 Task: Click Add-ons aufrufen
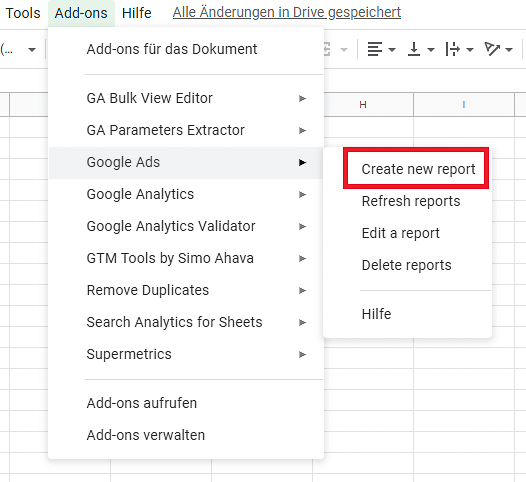tap(142, 403)
